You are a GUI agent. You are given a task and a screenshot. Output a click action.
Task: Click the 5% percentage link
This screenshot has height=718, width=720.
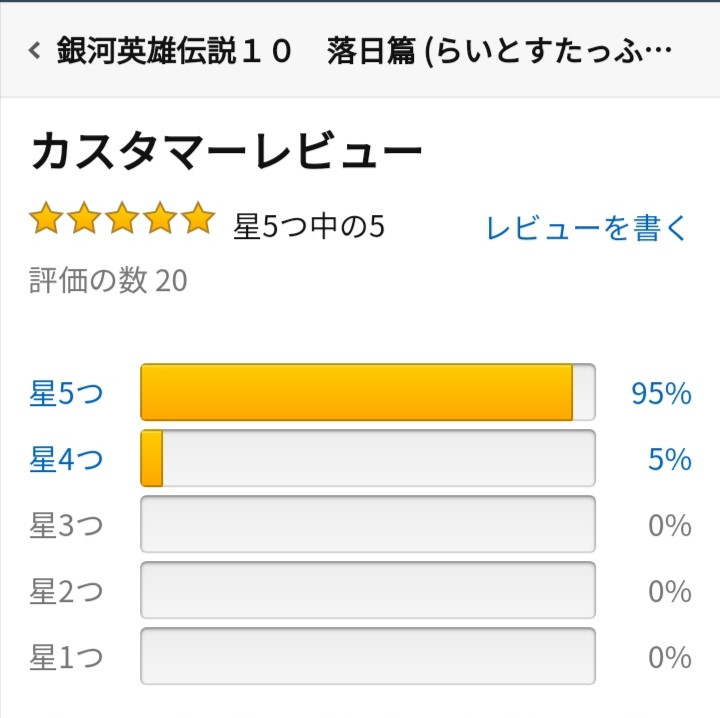click(669, 460)
